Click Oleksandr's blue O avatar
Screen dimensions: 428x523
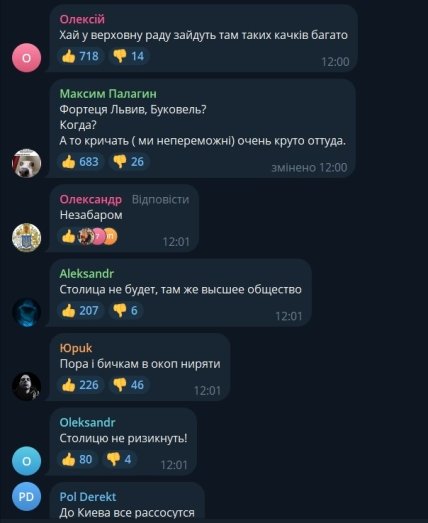[27, 461]
